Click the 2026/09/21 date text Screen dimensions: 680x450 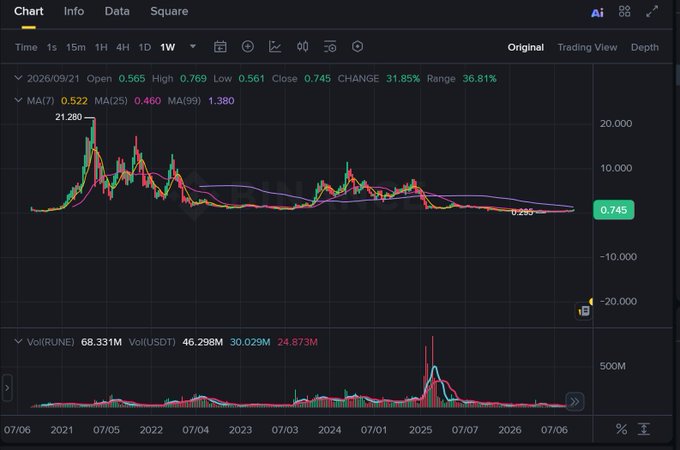pyautogui.click(x=53, y=78)
